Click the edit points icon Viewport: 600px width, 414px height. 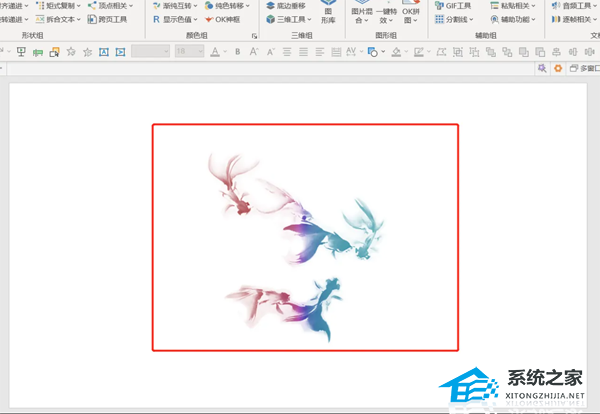click(441, 52)
